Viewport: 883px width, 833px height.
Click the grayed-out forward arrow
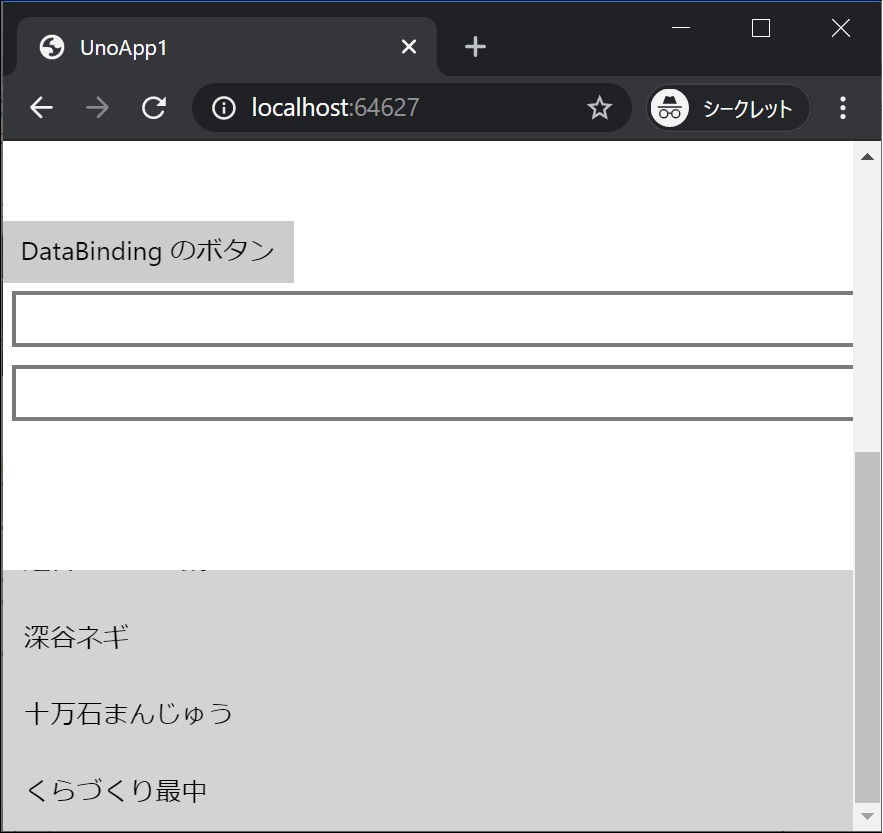point(97,108)
